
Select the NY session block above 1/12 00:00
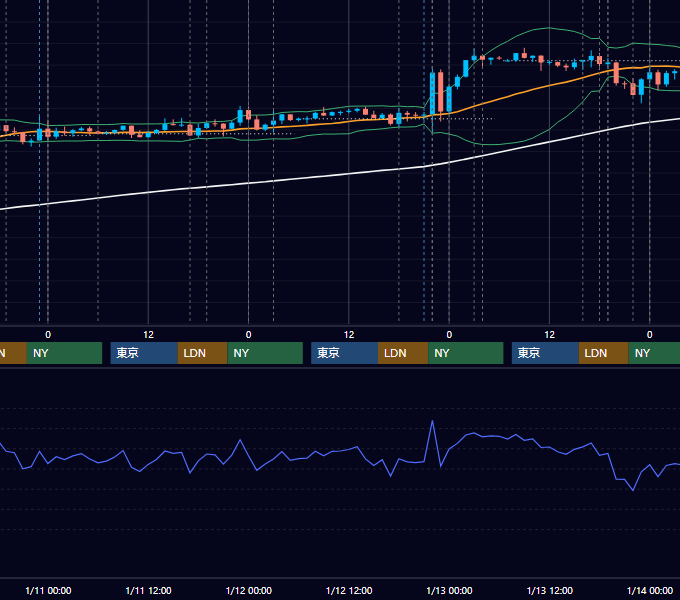click(x=265, y=353)
